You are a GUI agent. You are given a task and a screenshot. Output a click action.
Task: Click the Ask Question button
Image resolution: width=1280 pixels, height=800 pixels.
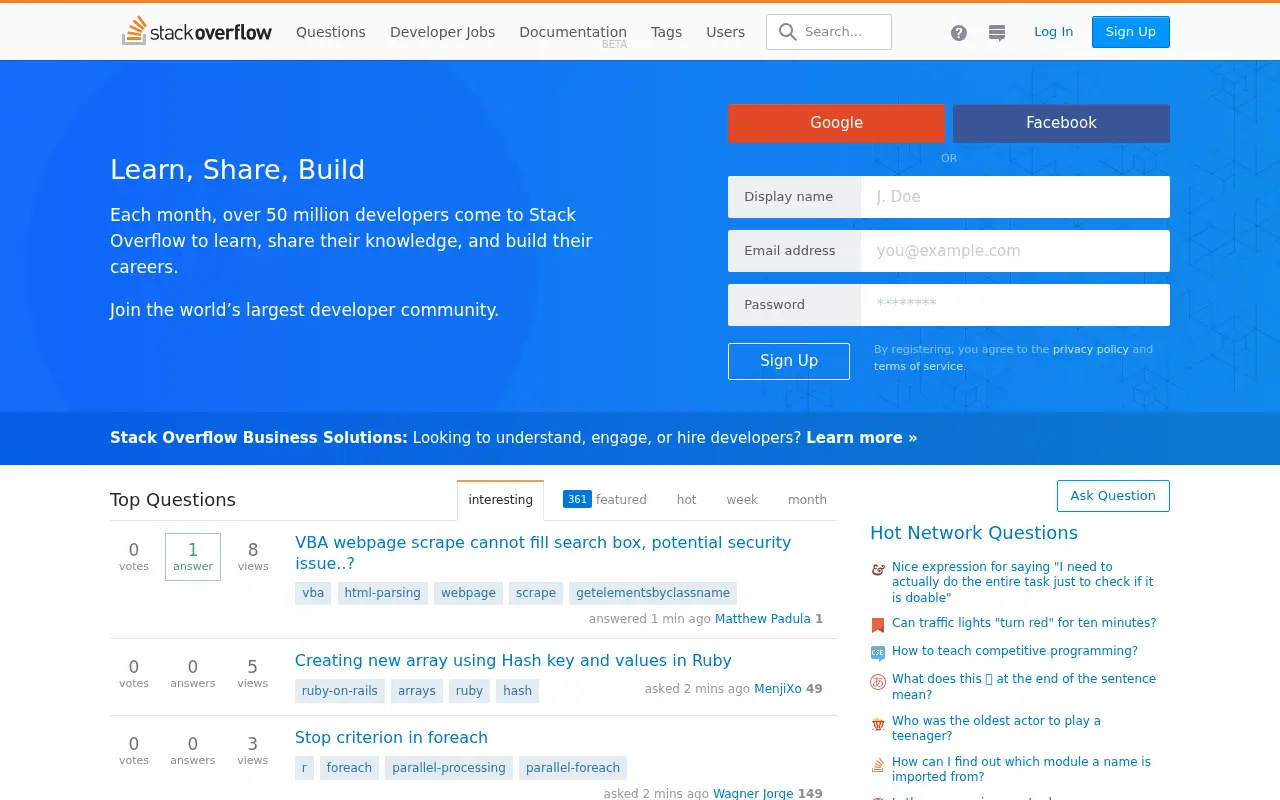pos(1113,496)
